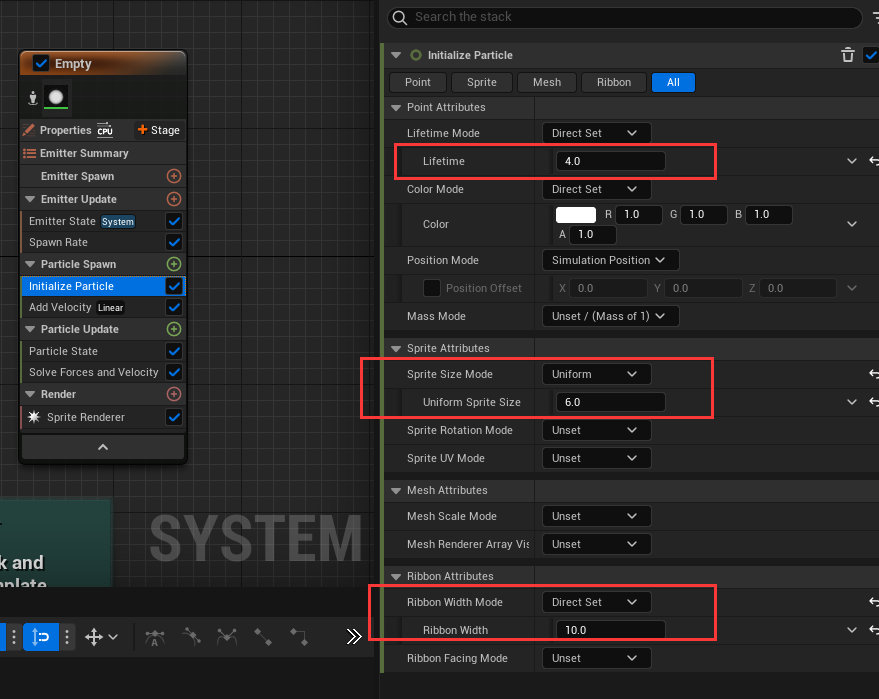Add a module to Emitter Spawn
The height and width of the screenshot is (699, 879).
pos(174,176)
